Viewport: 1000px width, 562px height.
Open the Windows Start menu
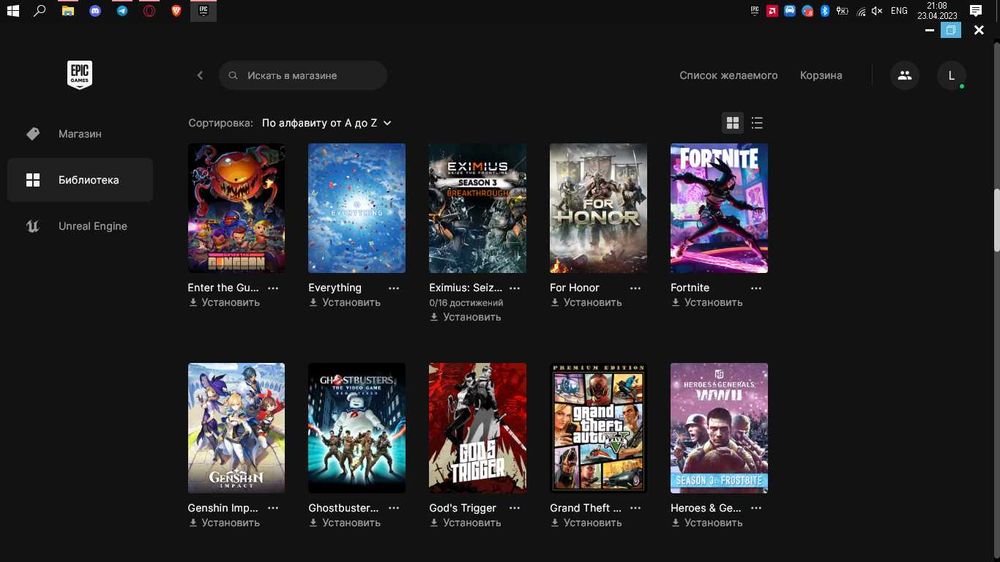(13, 10)
